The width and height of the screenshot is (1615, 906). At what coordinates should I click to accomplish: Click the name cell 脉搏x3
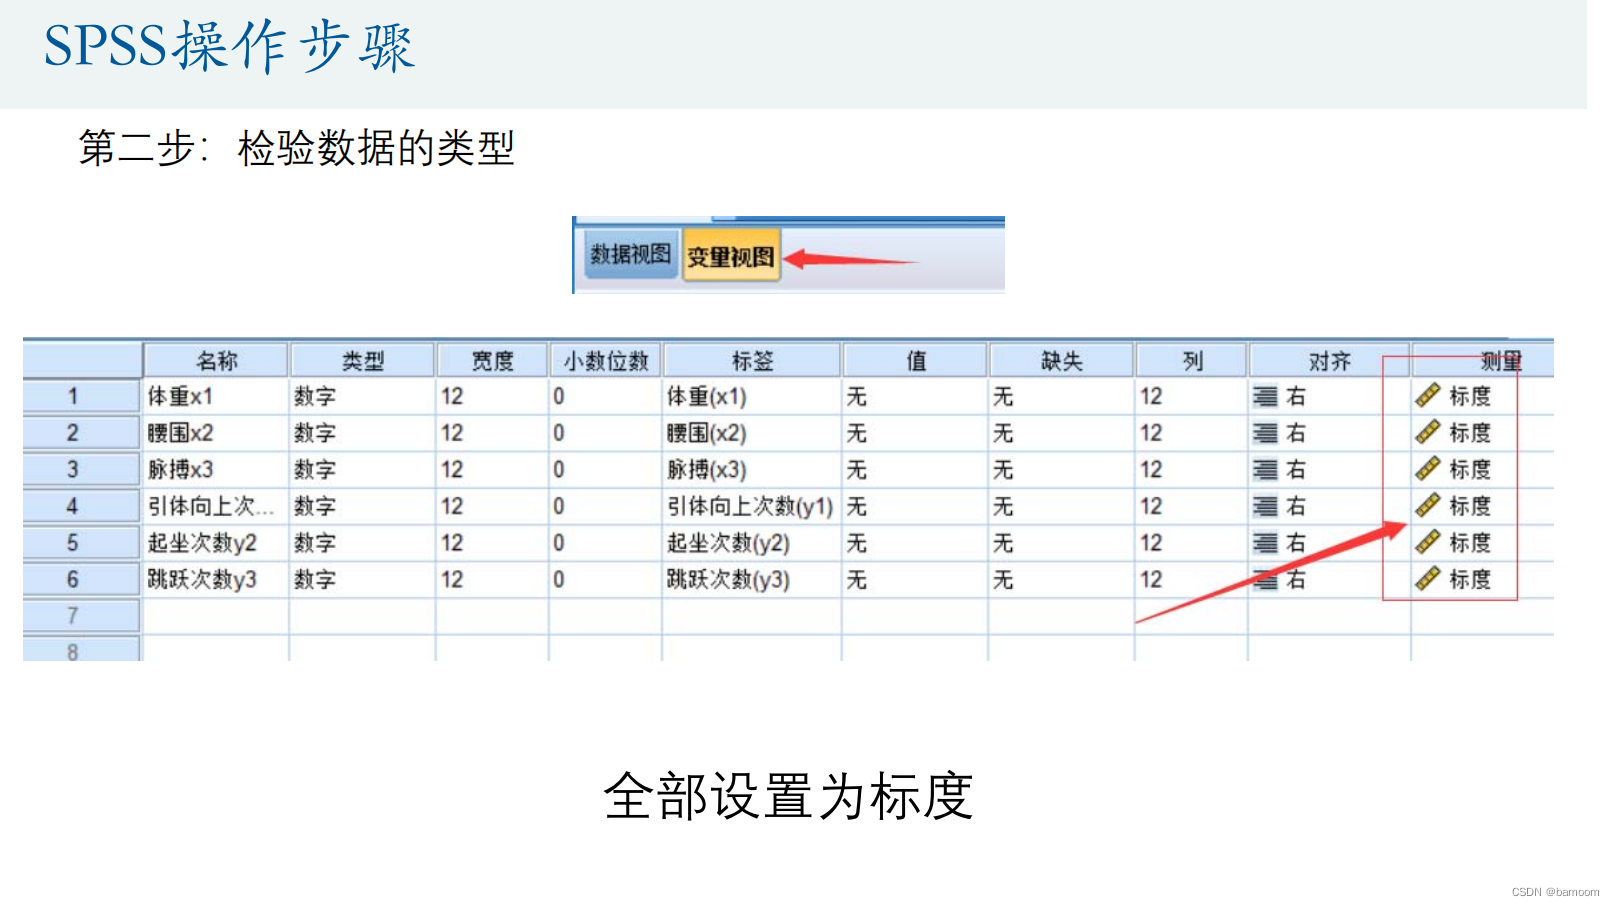[x=216, y=469]
